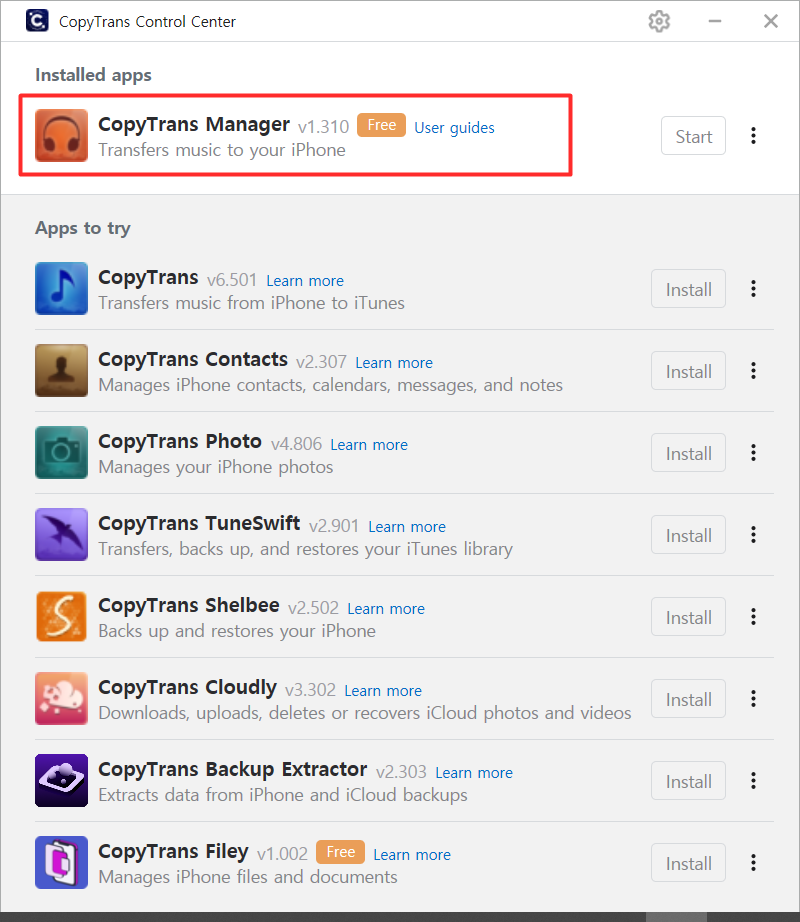This screenshot has height=922, width=800.
Task: Open Learn more link for CopyTrans v6.501
Action: [x=305, y=280]
